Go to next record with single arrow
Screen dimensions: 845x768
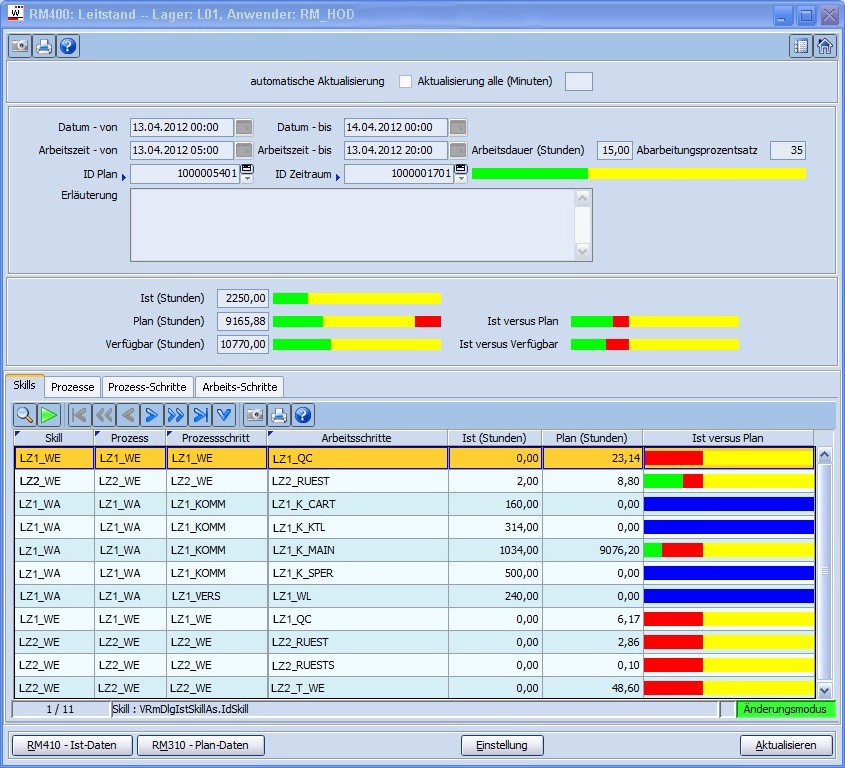pyautogui.click(x=151, y=415)
